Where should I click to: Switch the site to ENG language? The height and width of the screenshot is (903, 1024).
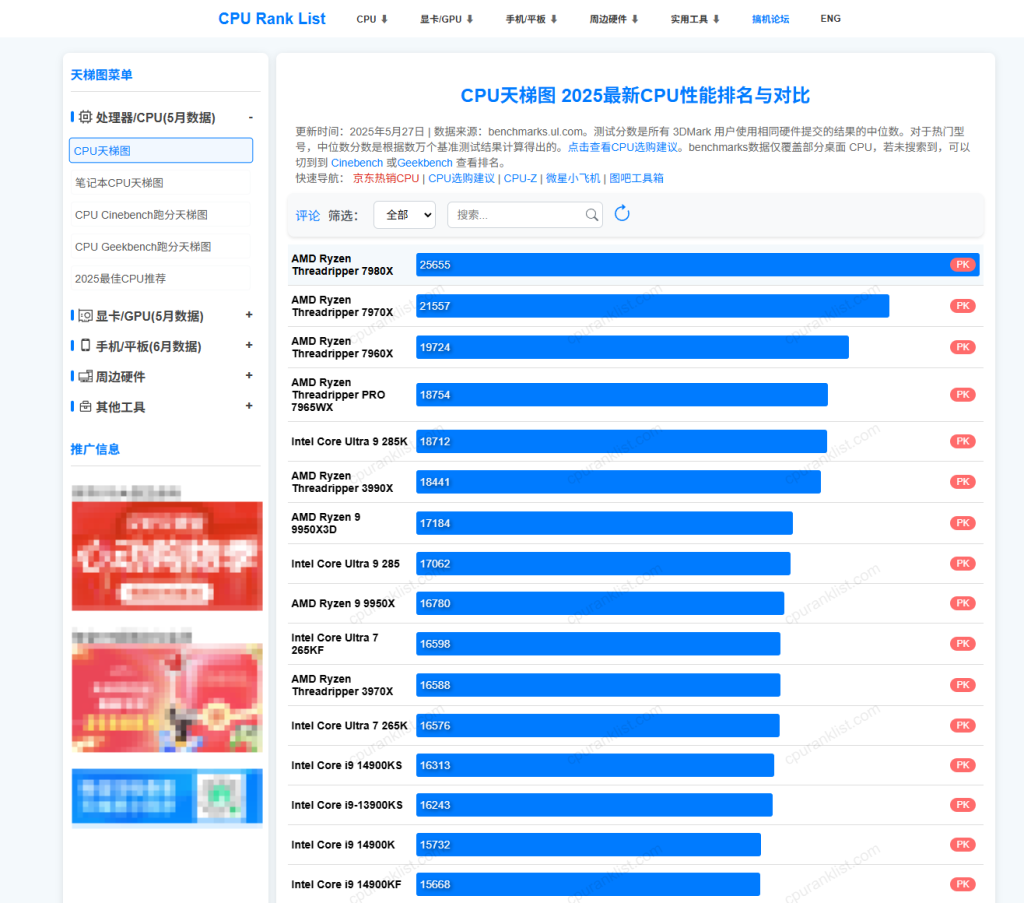(830, 19)
